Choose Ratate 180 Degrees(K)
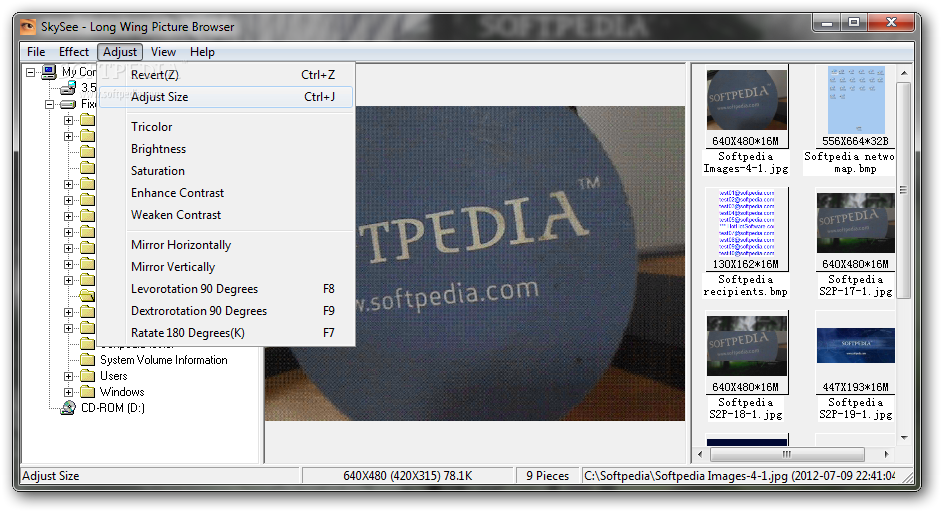The width and height of the screenshot is (942, 512). coord(227,333)
